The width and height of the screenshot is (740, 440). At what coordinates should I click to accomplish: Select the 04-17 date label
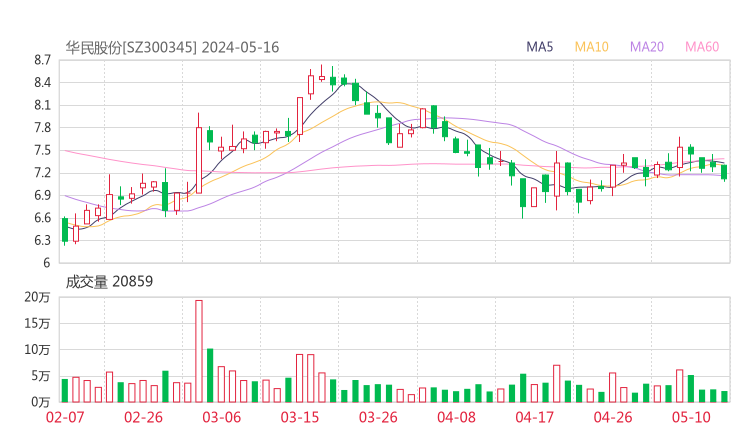(535, 417)
